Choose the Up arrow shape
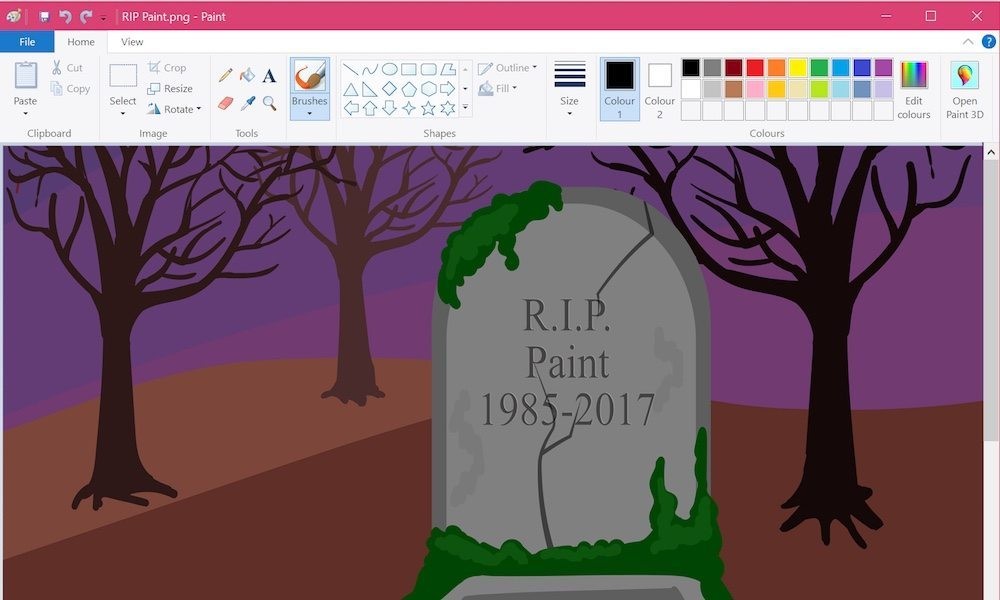 click(x=370, y=108)
